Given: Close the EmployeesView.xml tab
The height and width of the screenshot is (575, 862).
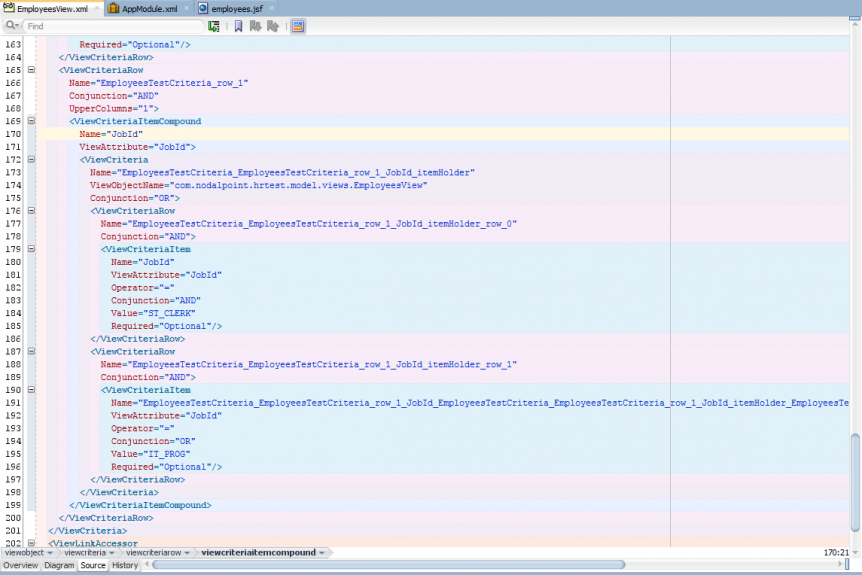Looking at the screenshot, I should [x=96, y=8].
